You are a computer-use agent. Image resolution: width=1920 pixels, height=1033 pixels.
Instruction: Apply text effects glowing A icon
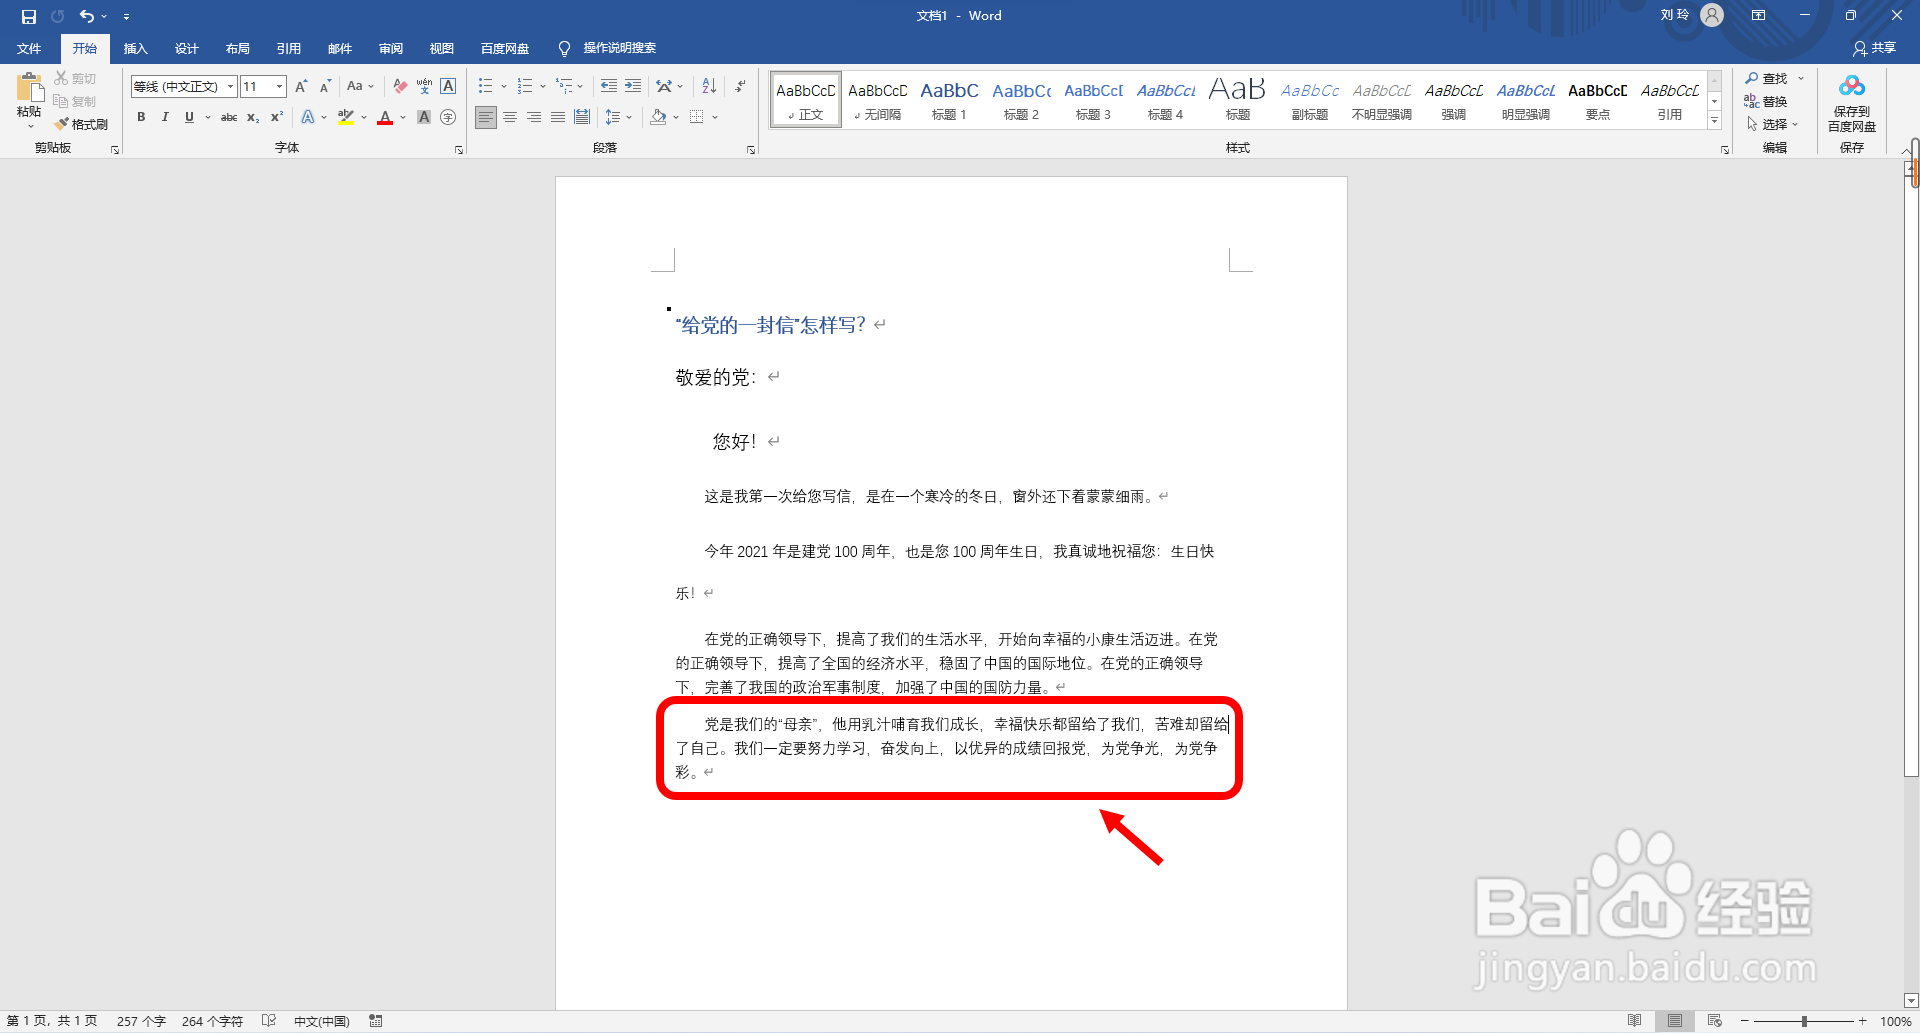point(308,117)
